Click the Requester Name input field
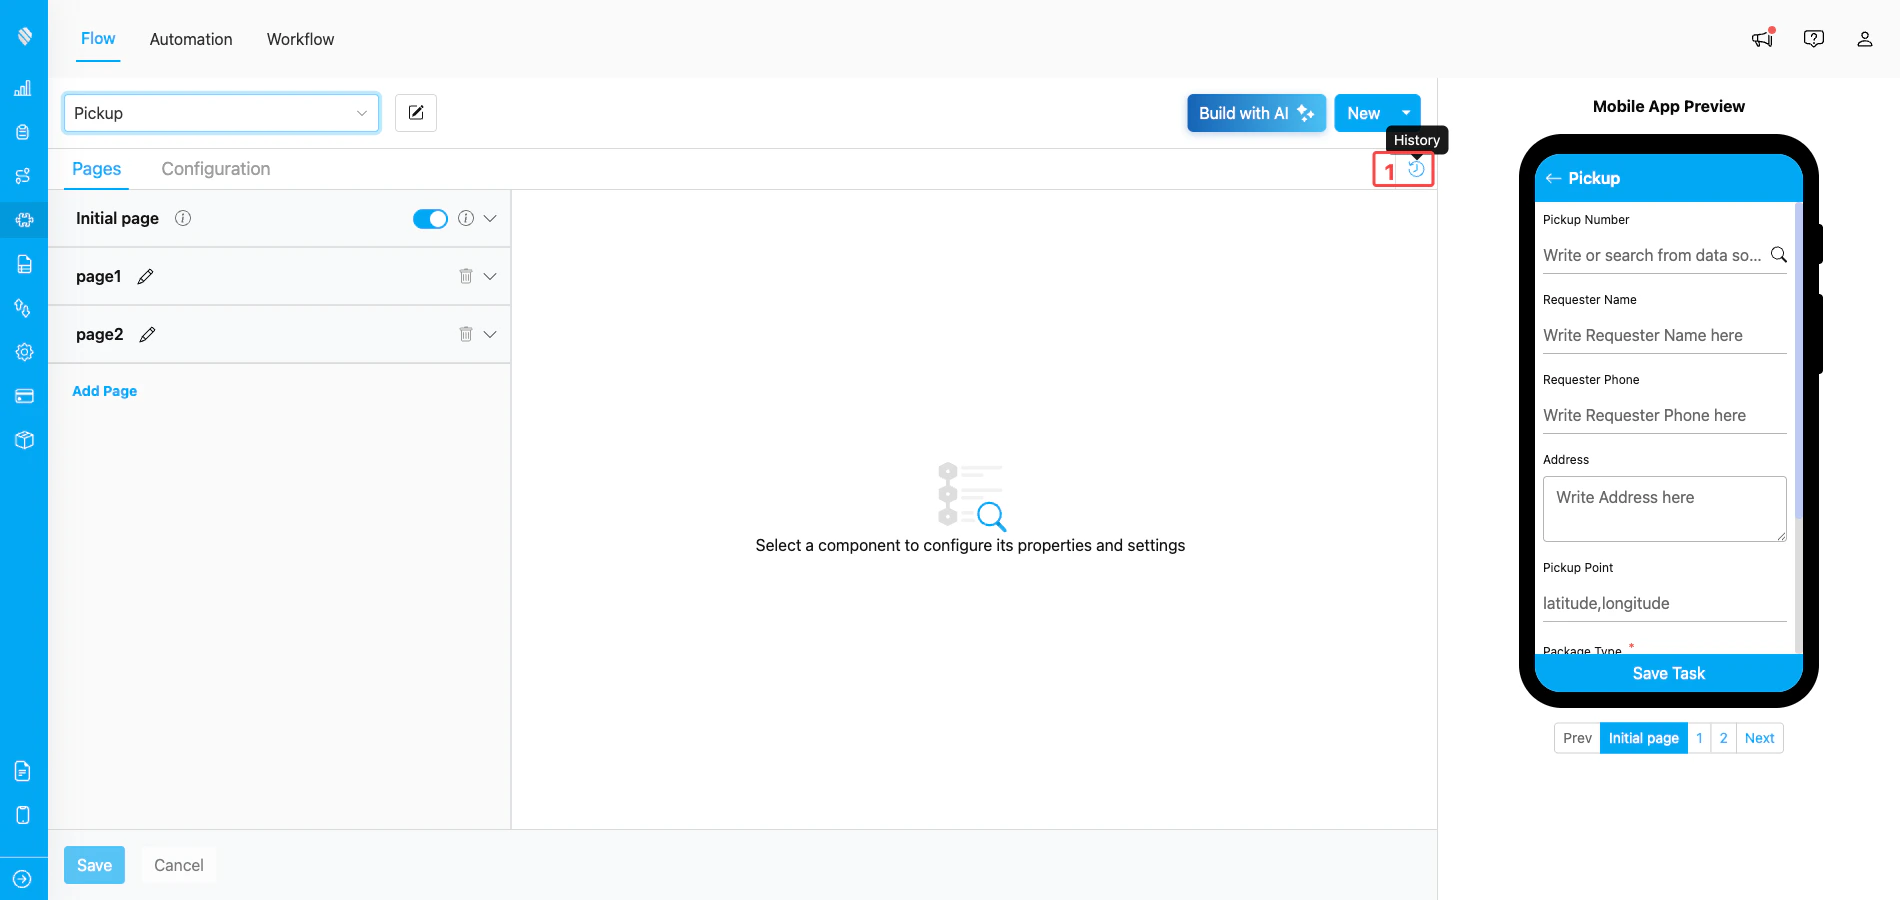 (x=1664, y=335)
